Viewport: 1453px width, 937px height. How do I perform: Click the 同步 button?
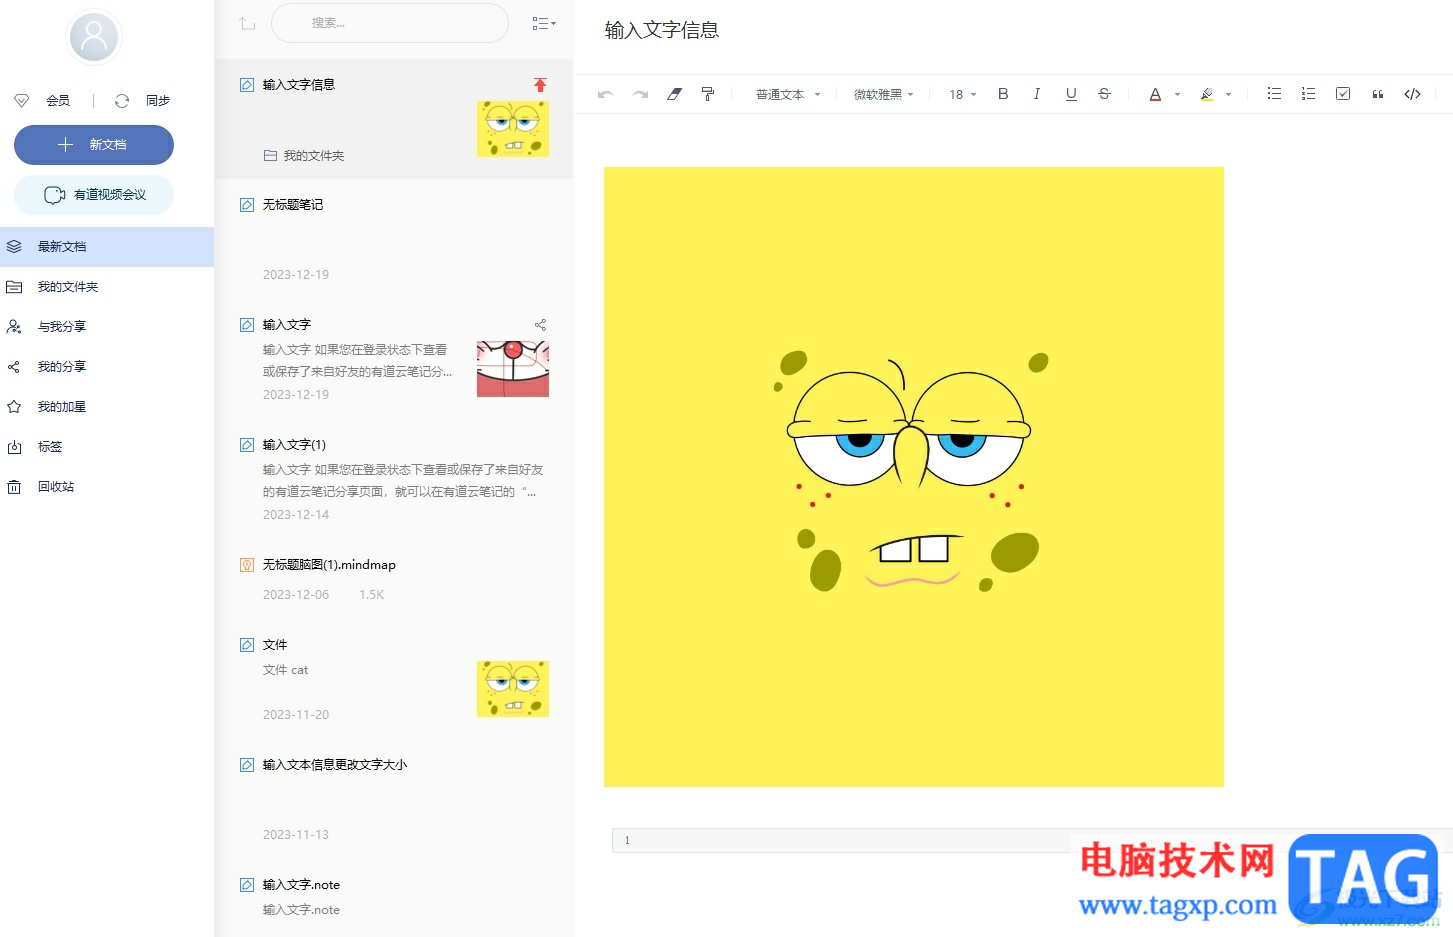(158, 101)
